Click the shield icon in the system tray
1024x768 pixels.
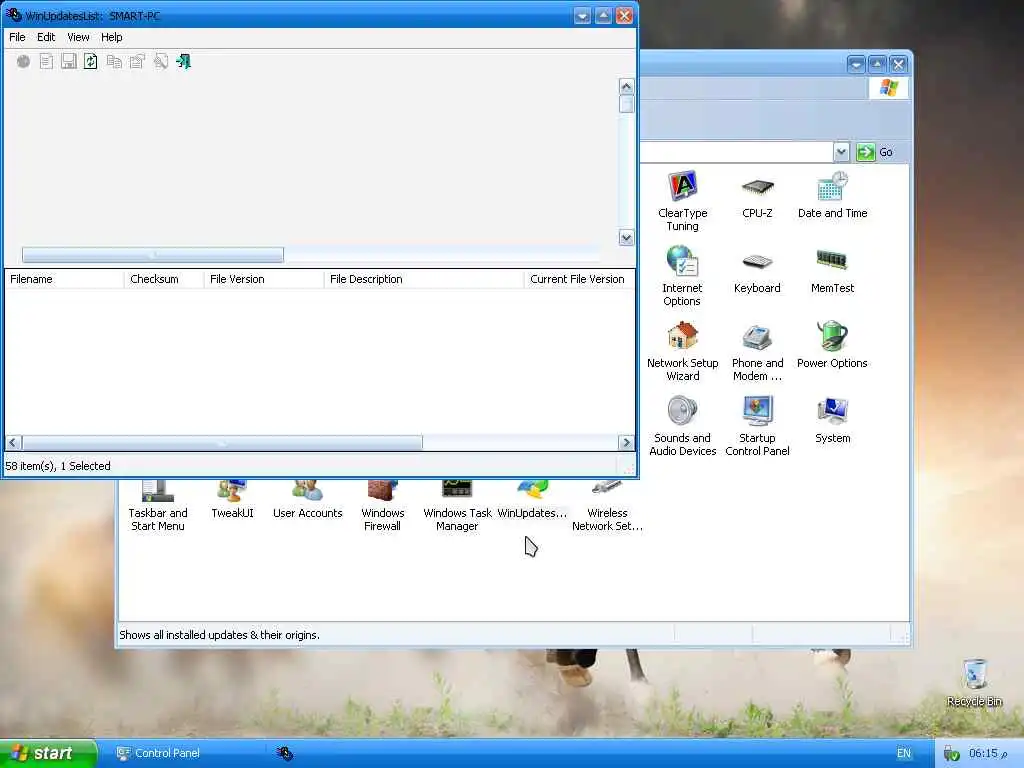(x=952, y=754)
